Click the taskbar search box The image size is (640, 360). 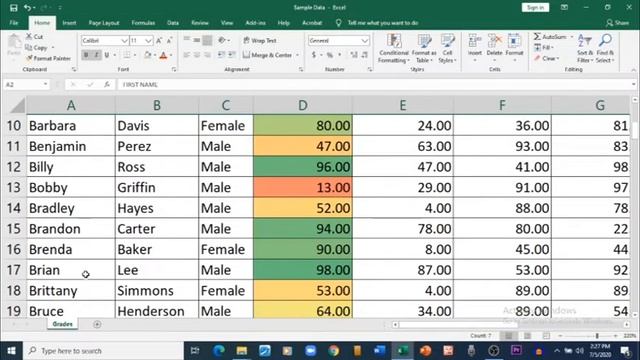click(103, 351)
